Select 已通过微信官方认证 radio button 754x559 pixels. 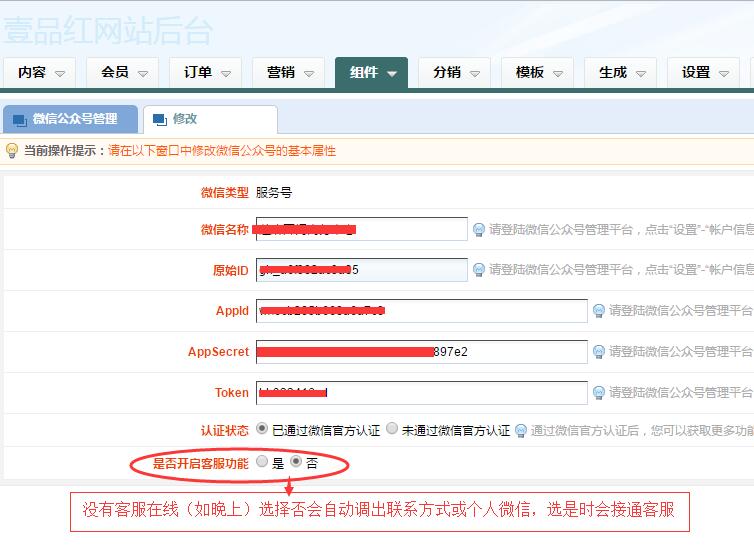coord(262,429)
